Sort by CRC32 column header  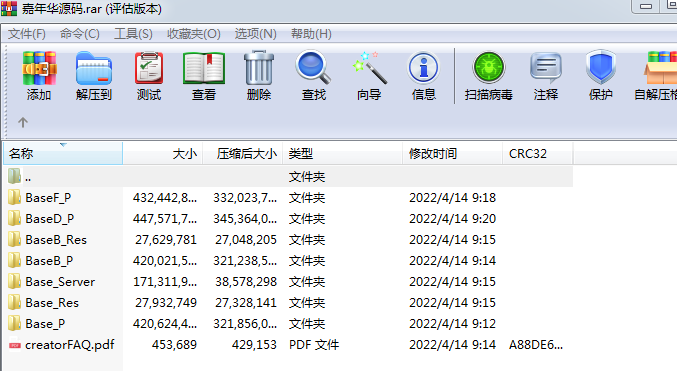(x=538, y=154)
